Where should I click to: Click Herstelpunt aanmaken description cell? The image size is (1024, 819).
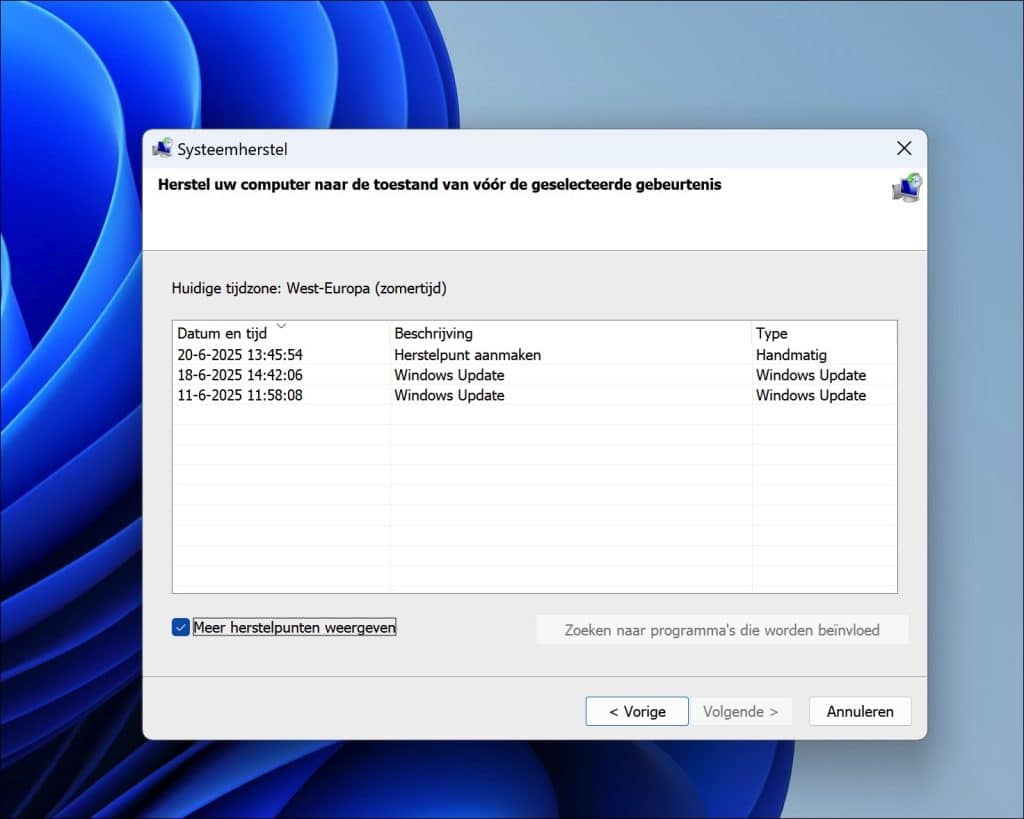[468, 355]
